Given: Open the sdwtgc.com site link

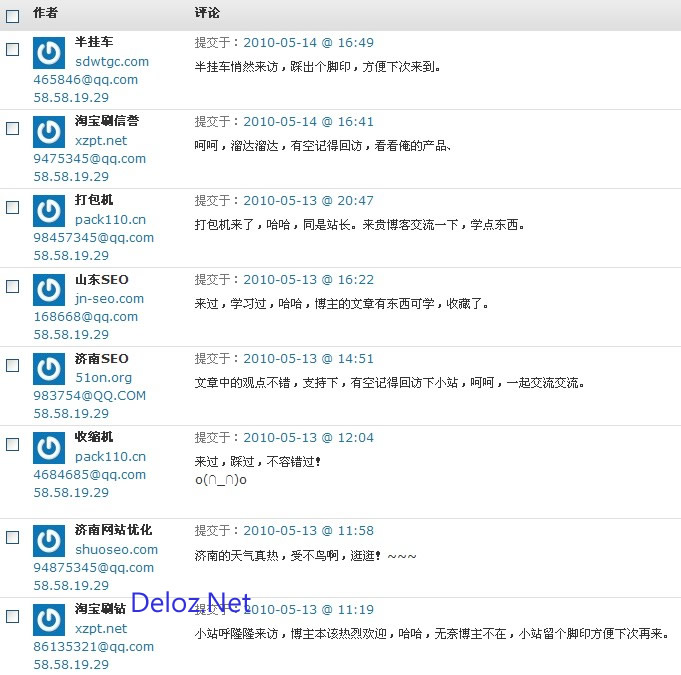Looking at the screenshot, I should coord(112,62).
